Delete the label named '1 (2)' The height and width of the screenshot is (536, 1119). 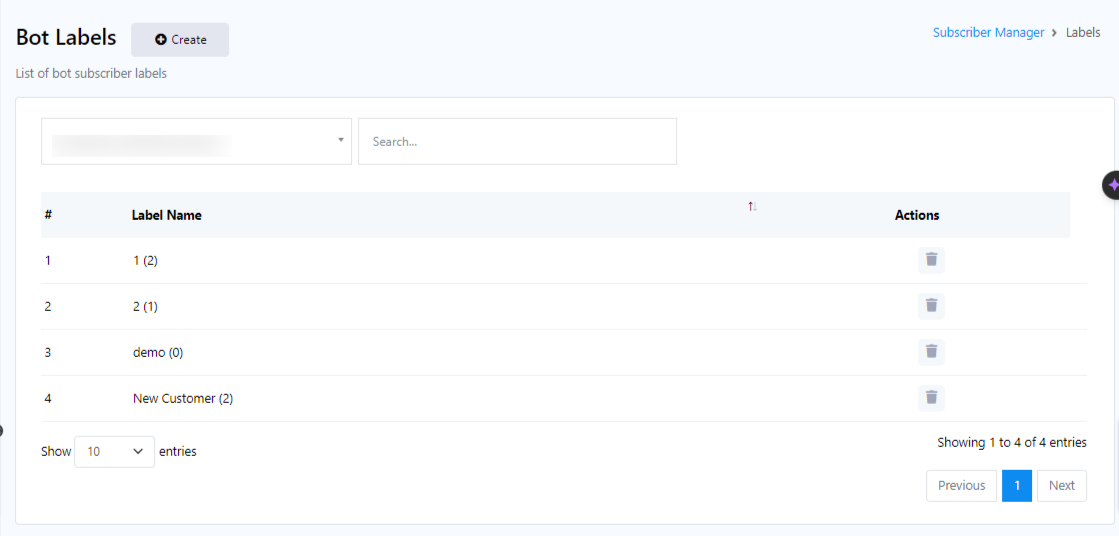[931, 260]
